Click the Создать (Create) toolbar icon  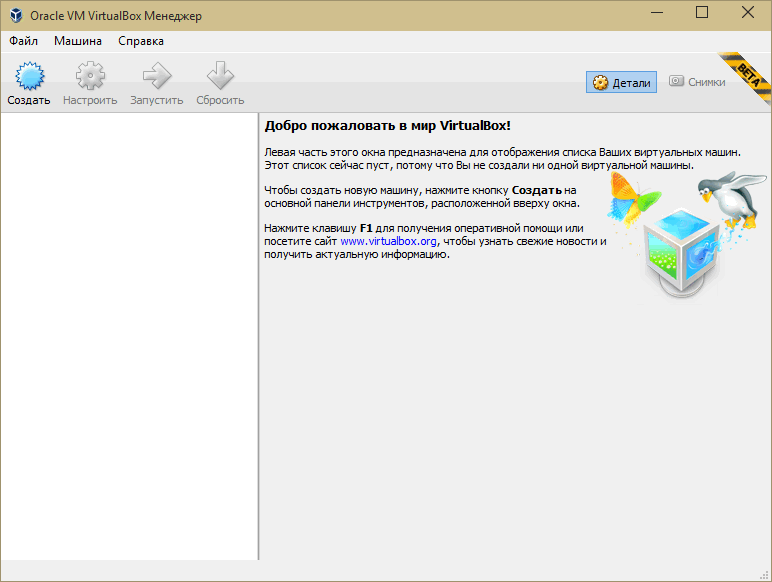[30, 76]
